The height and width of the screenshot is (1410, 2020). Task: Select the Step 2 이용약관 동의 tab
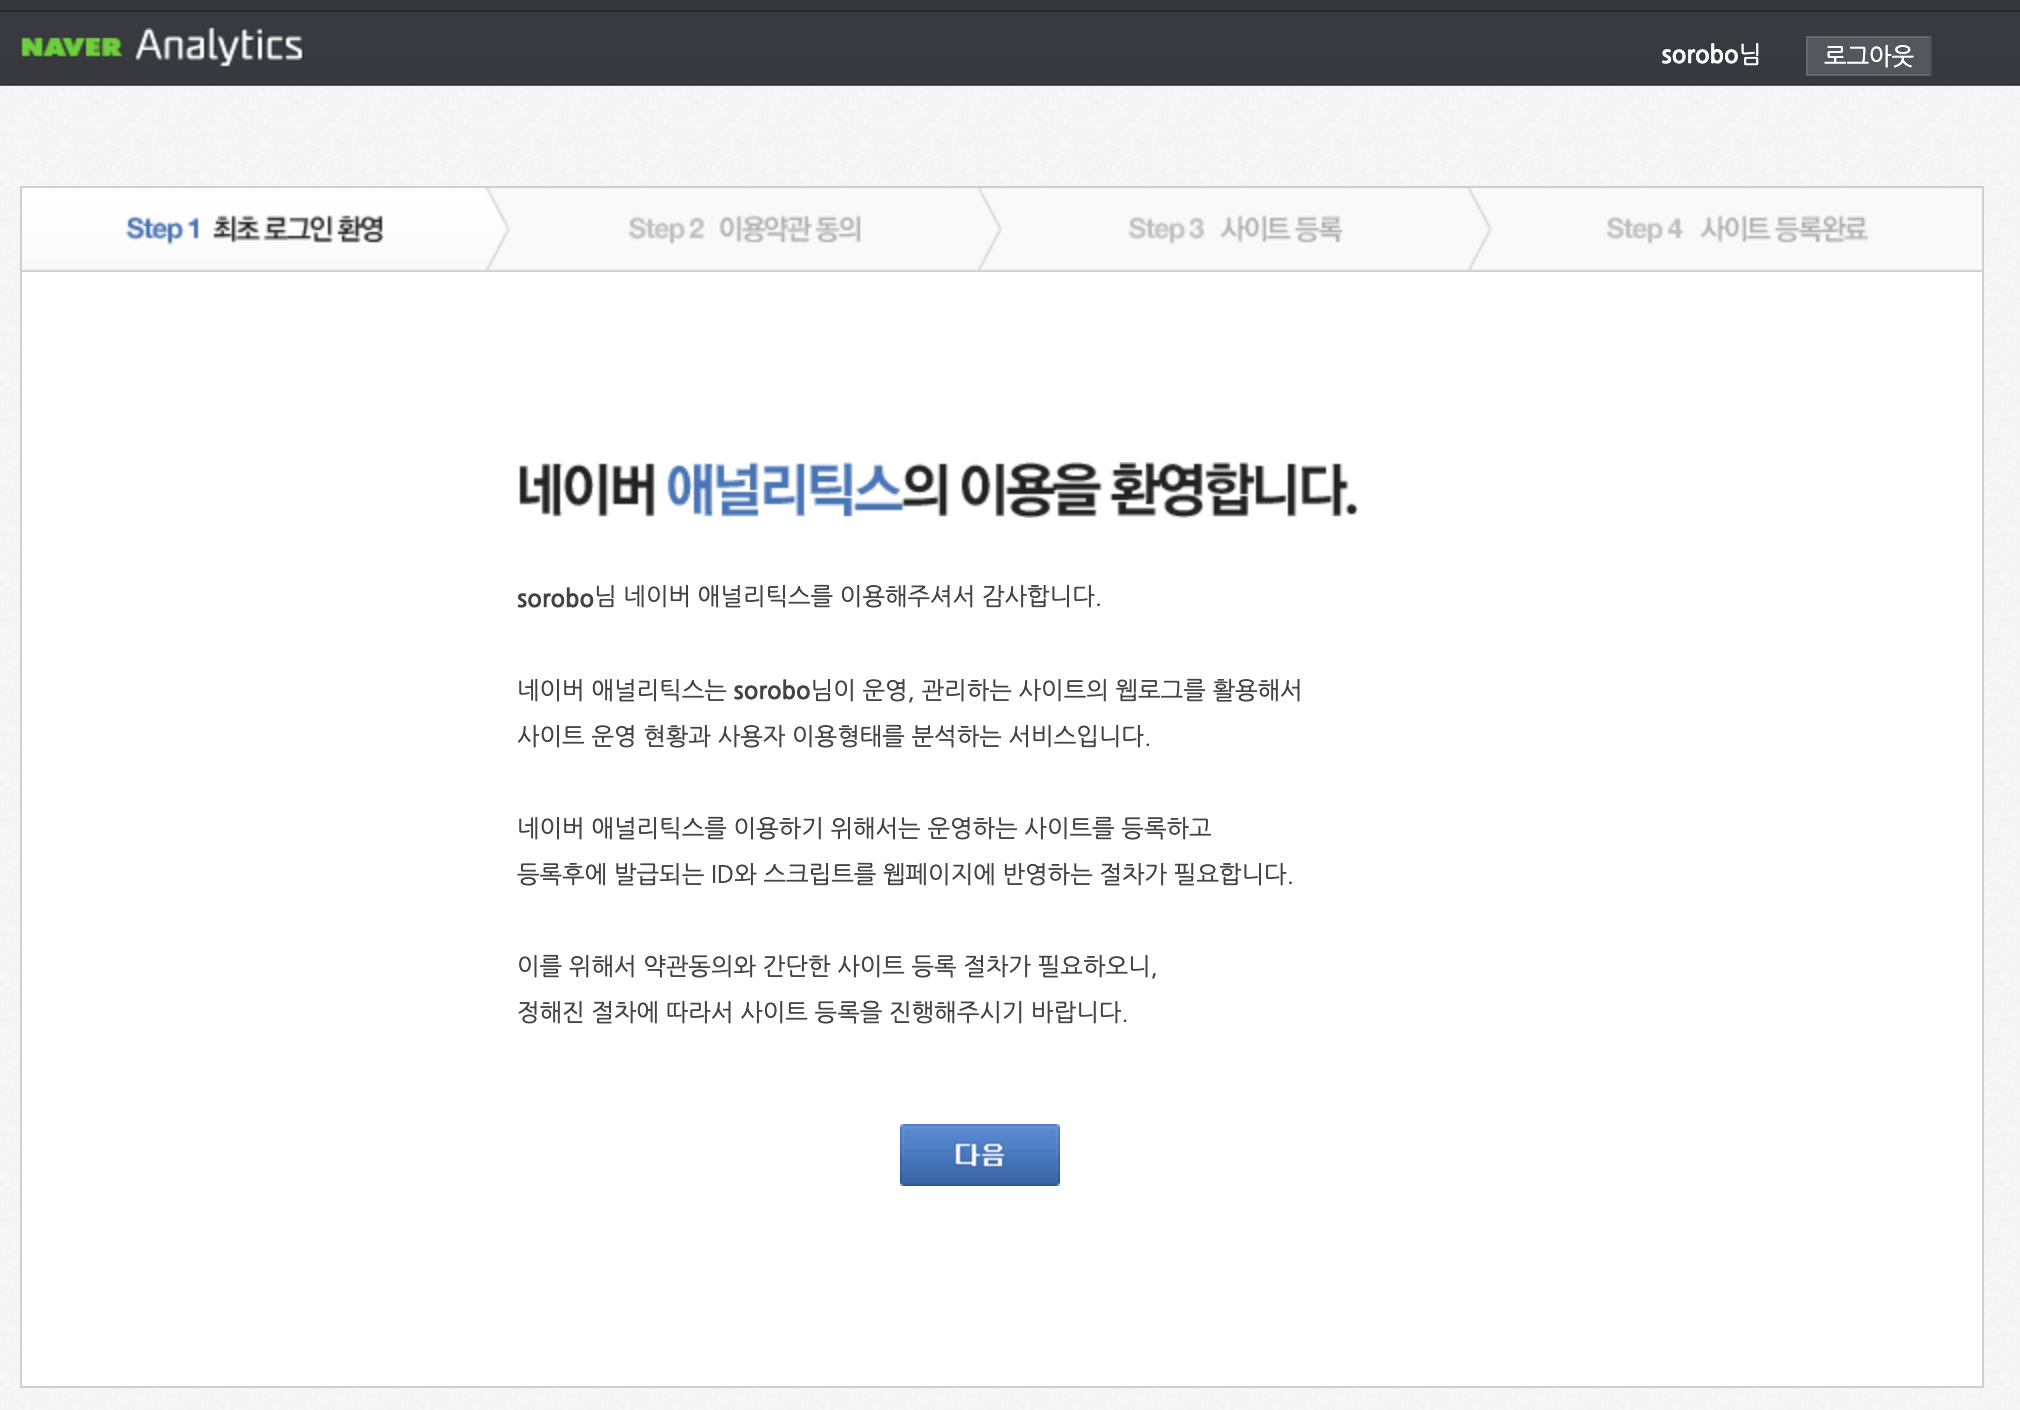pos(745,229)
